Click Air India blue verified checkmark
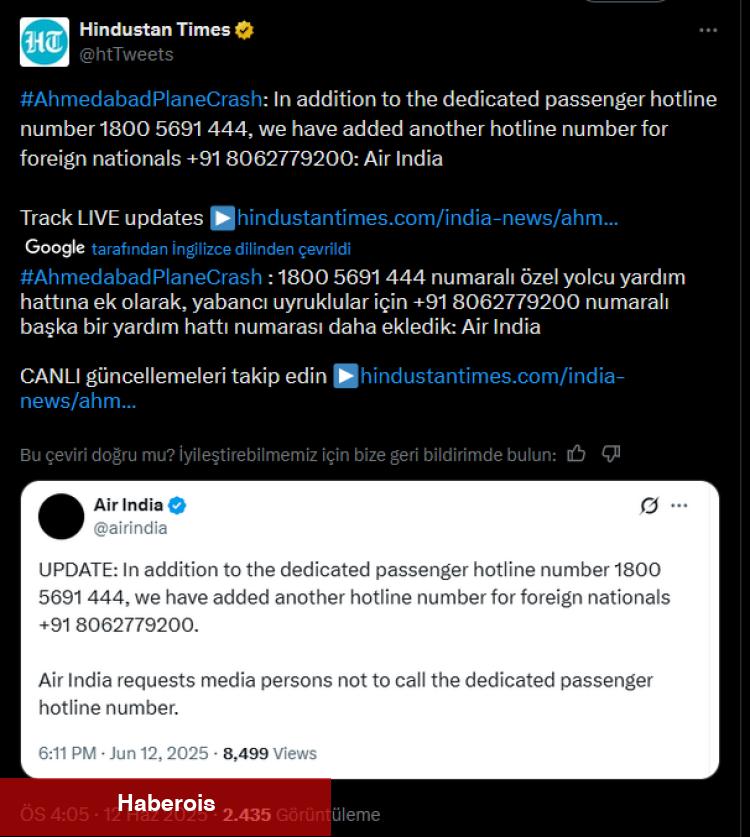The height and width of the screenshot is (837, 750). point(177,505)
